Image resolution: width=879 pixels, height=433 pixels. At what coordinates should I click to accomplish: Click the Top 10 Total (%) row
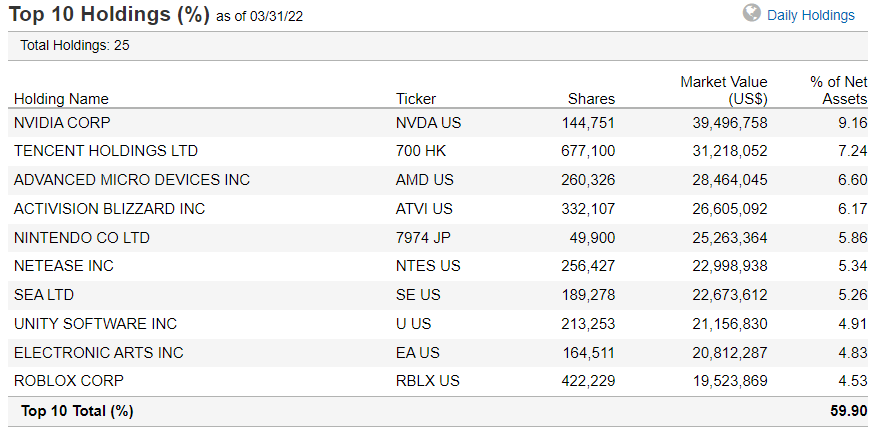(77, 411)
